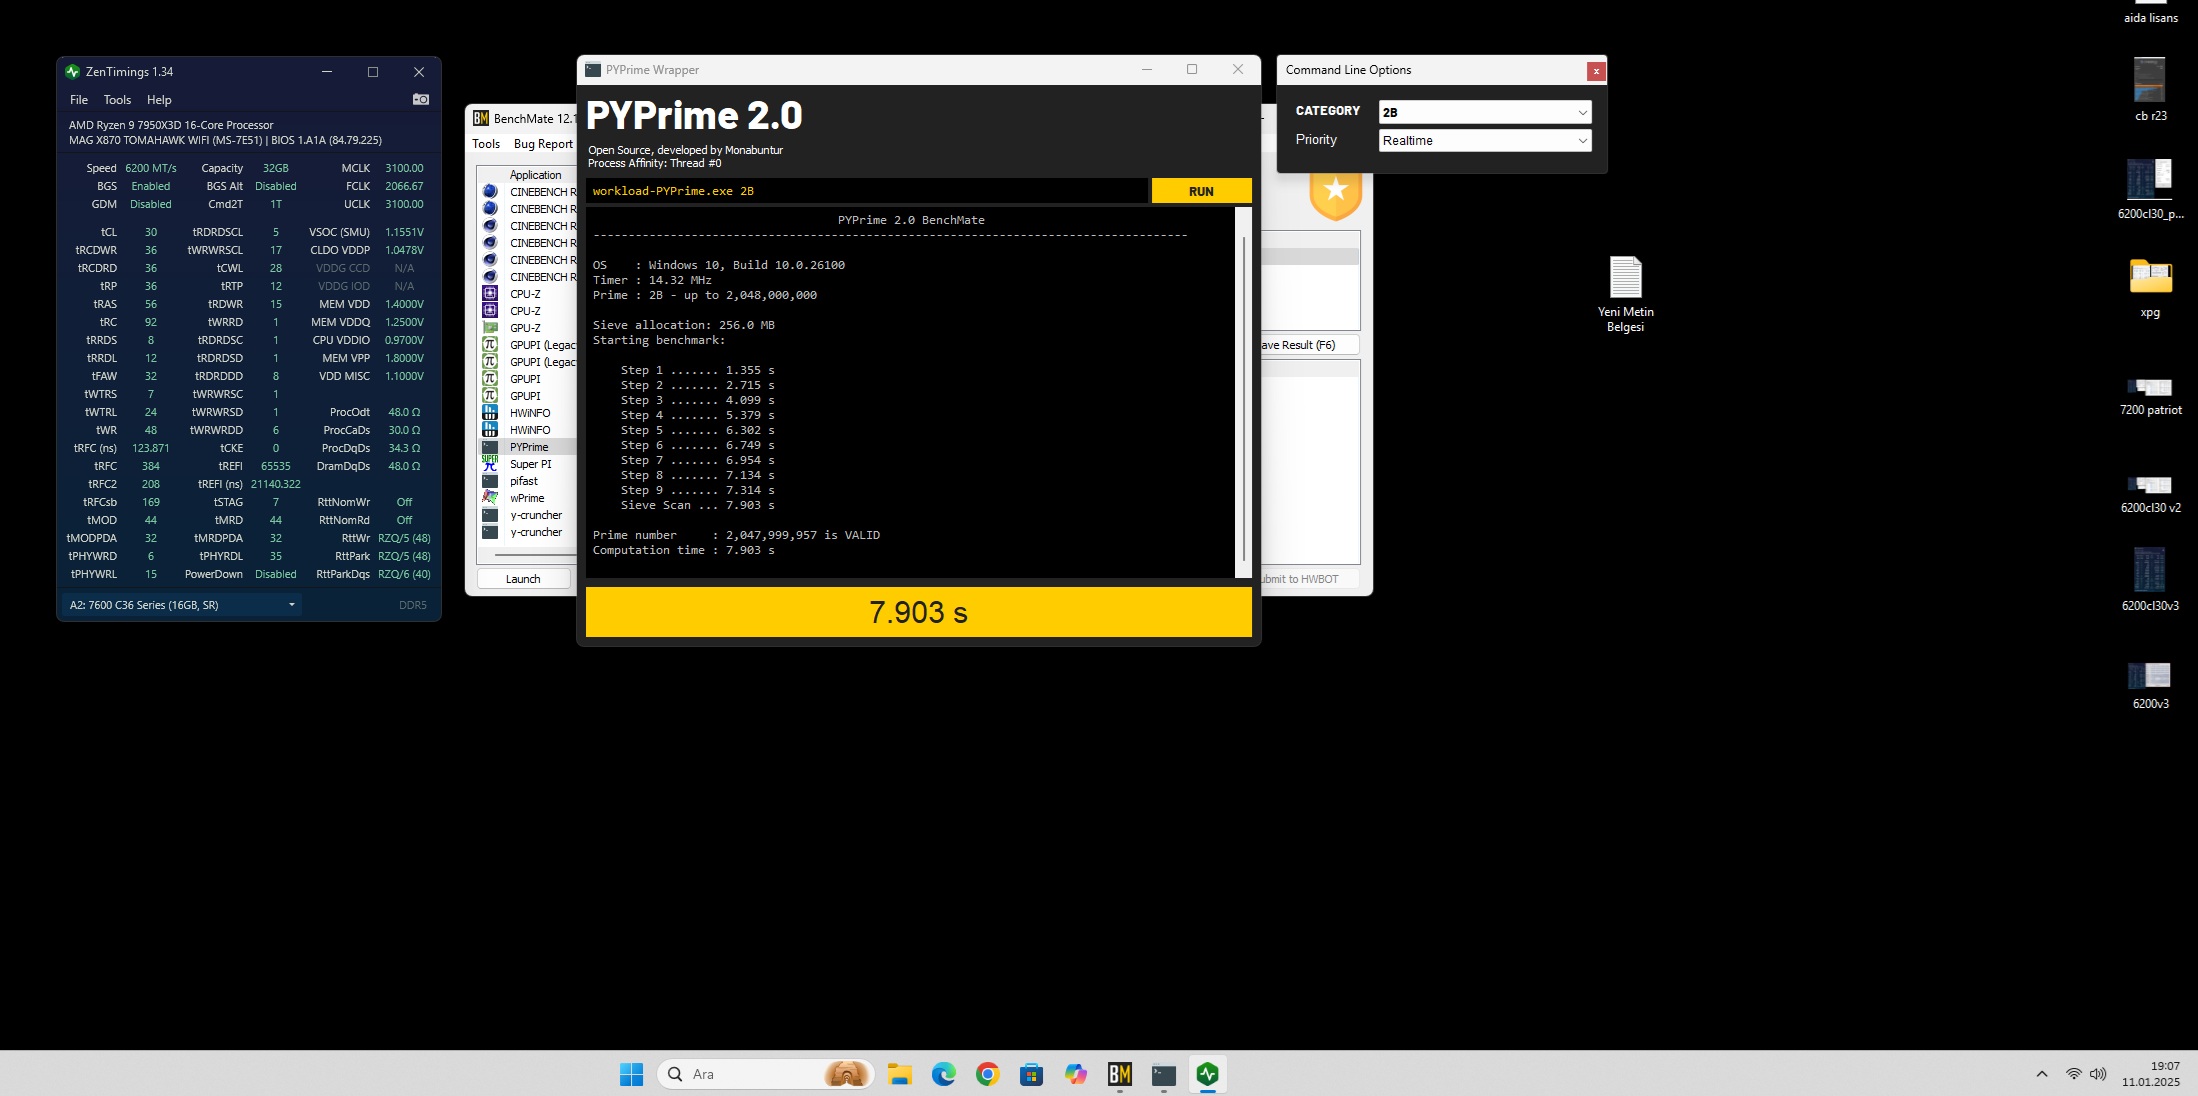Click the 6200 MT/s Speed value in ZenTimings
2198x1096 pixels.
[x=151, y=168]
